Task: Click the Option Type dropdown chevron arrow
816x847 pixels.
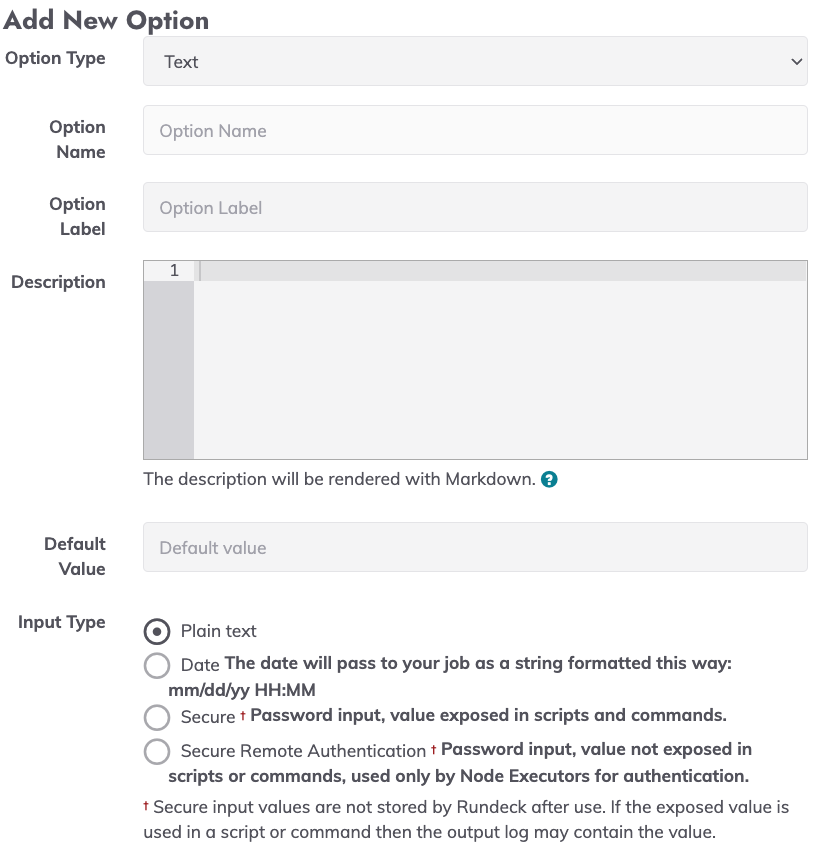Action: click(x=796, y=62)
